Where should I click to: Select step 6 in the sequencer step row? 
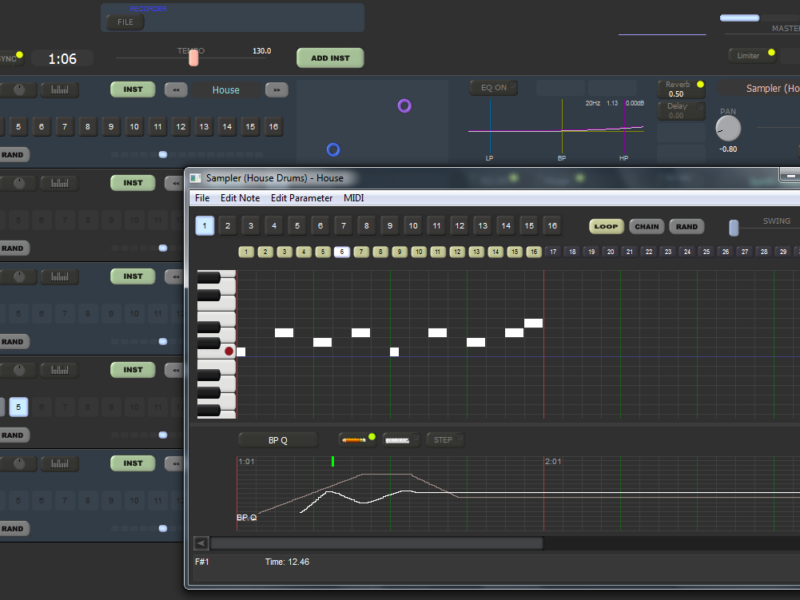(x=342, y=252)
